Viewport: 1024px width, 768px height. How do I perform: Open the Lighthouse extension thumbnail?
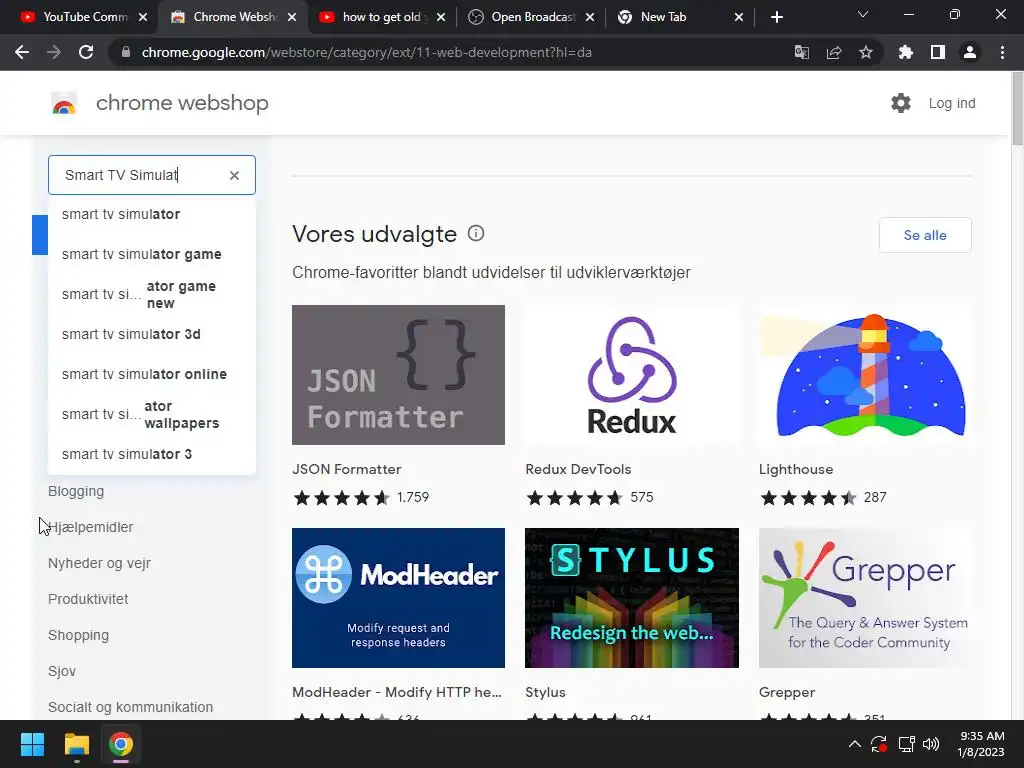coord(865,375)
